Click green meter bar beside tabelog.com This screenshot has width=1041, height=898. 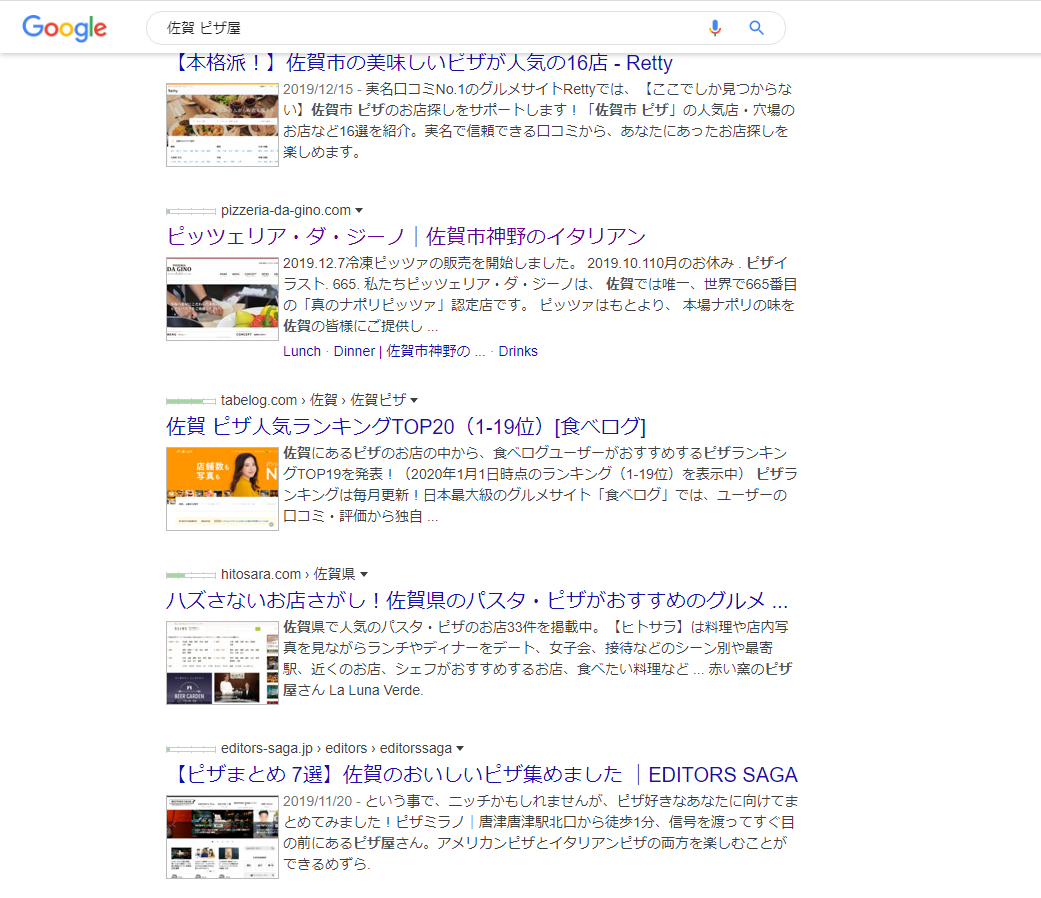[191, 401]
